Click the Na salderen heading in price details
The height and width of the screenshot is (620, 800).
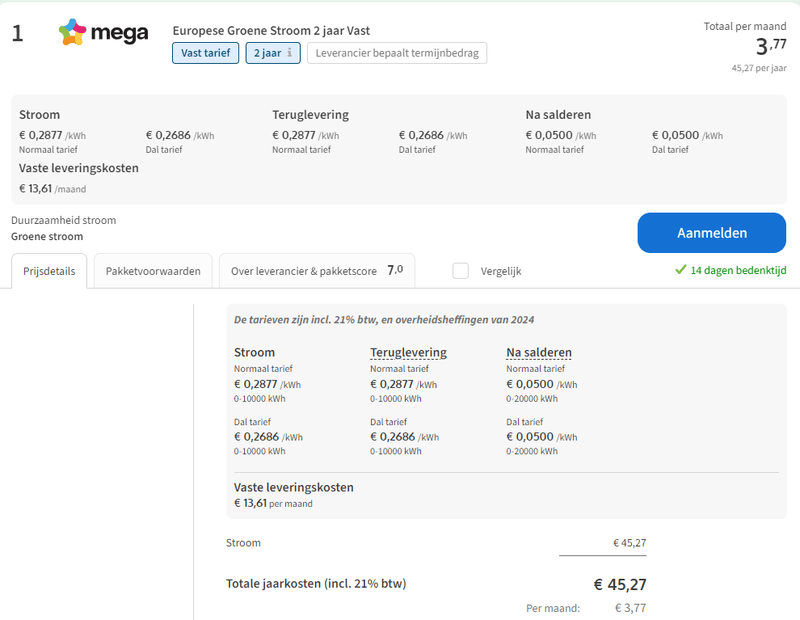(x=539, y=352)
